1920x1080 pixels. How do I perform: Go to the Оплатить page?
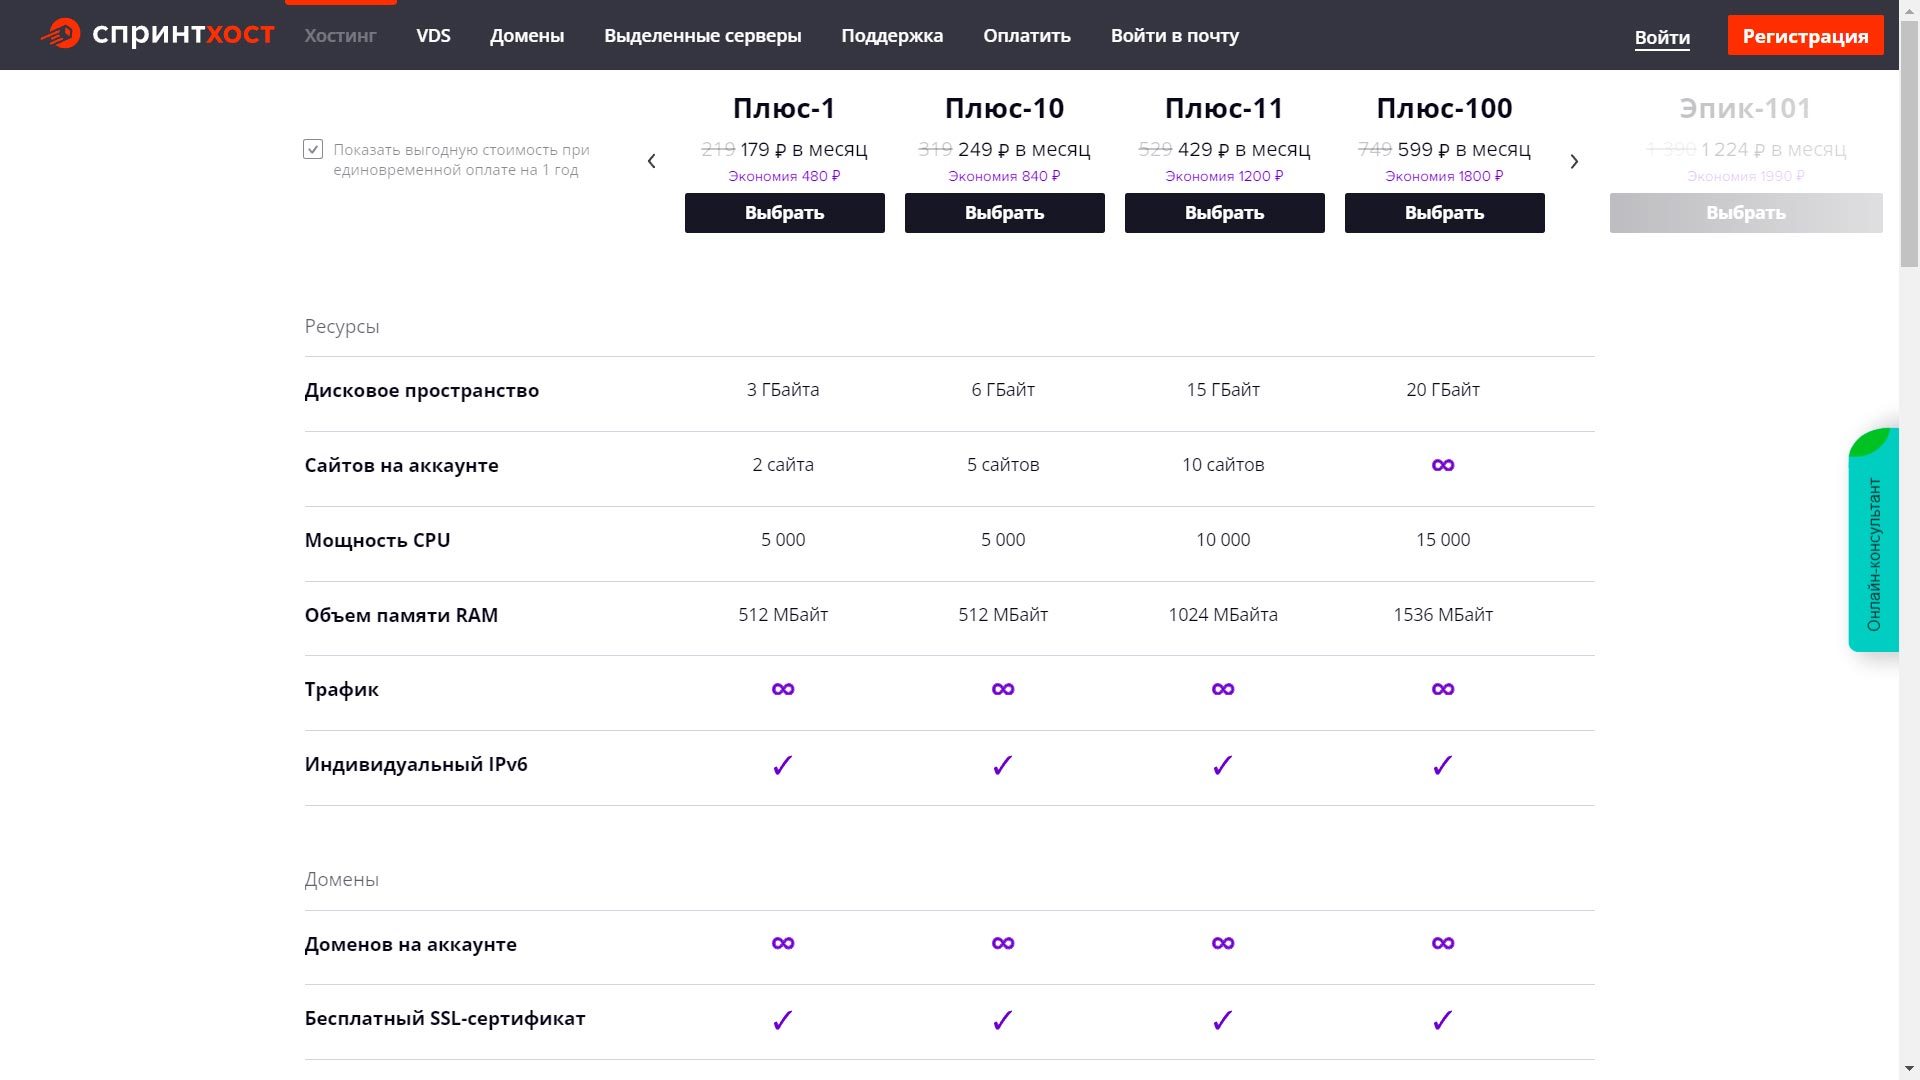1026,36
